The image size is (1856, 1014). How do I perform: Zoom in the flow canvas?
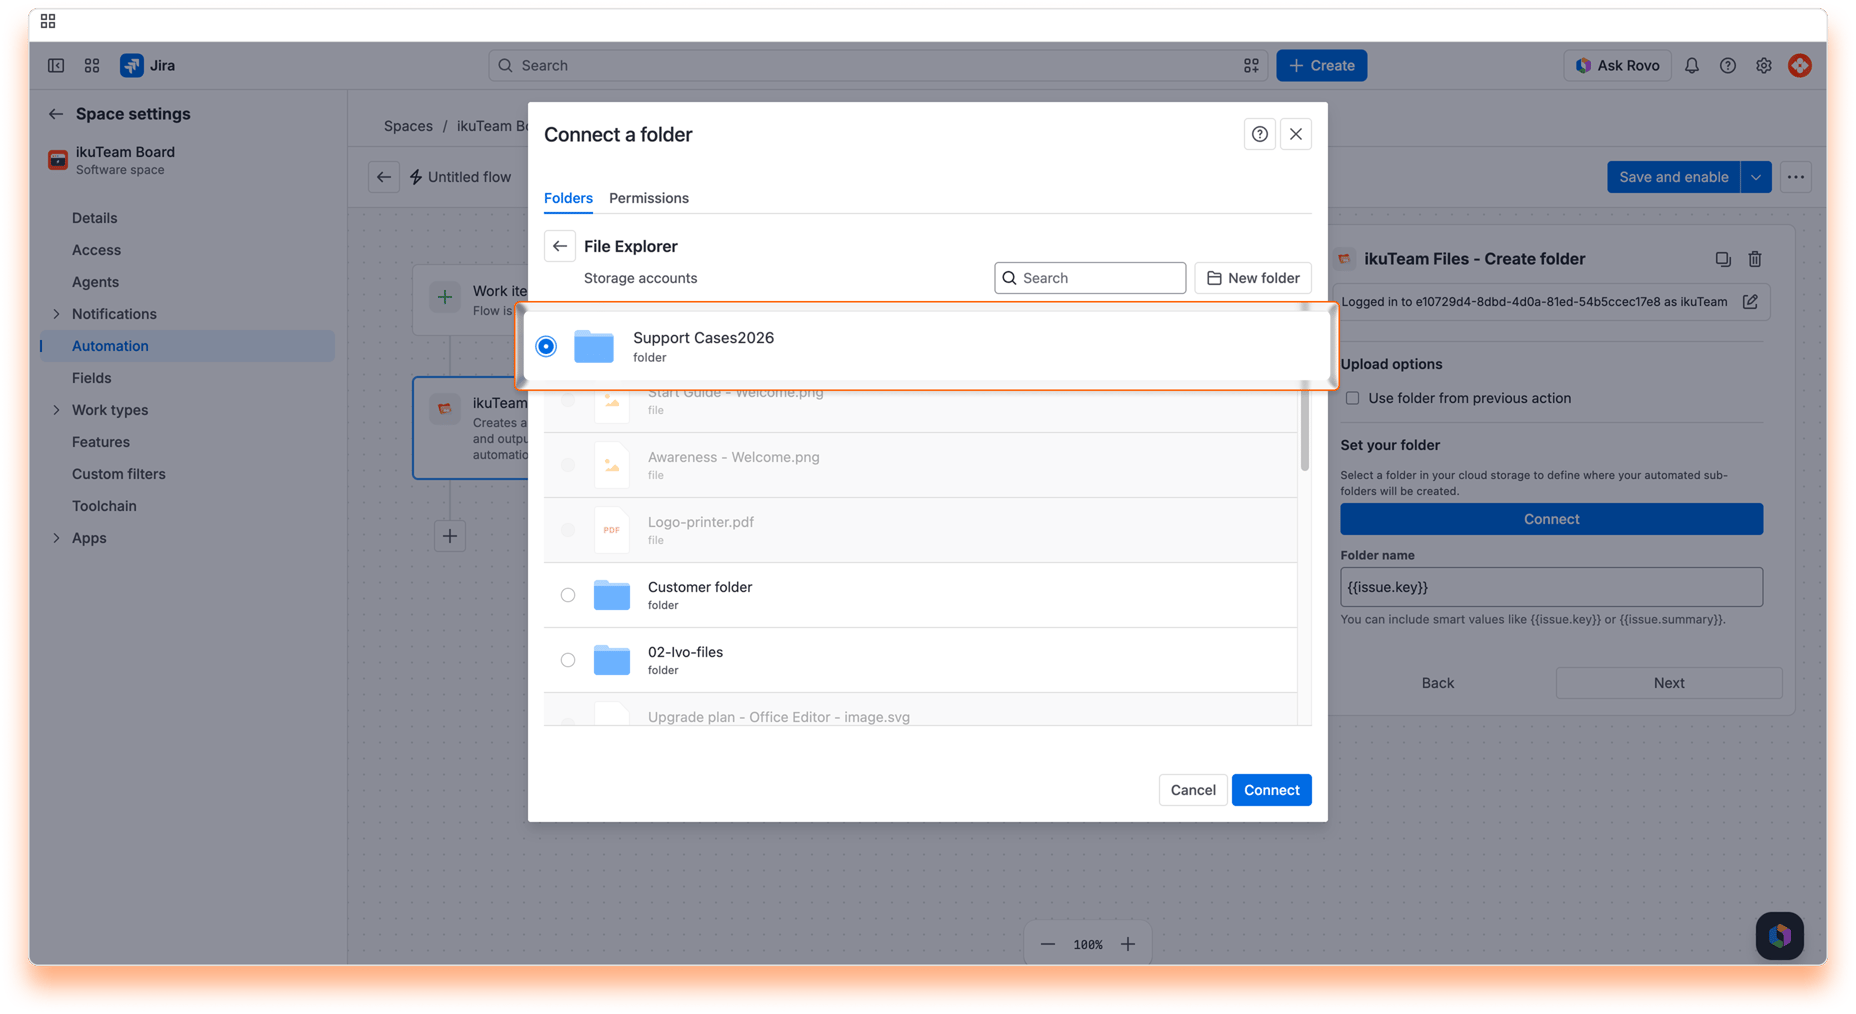(x=1128, y=944)
